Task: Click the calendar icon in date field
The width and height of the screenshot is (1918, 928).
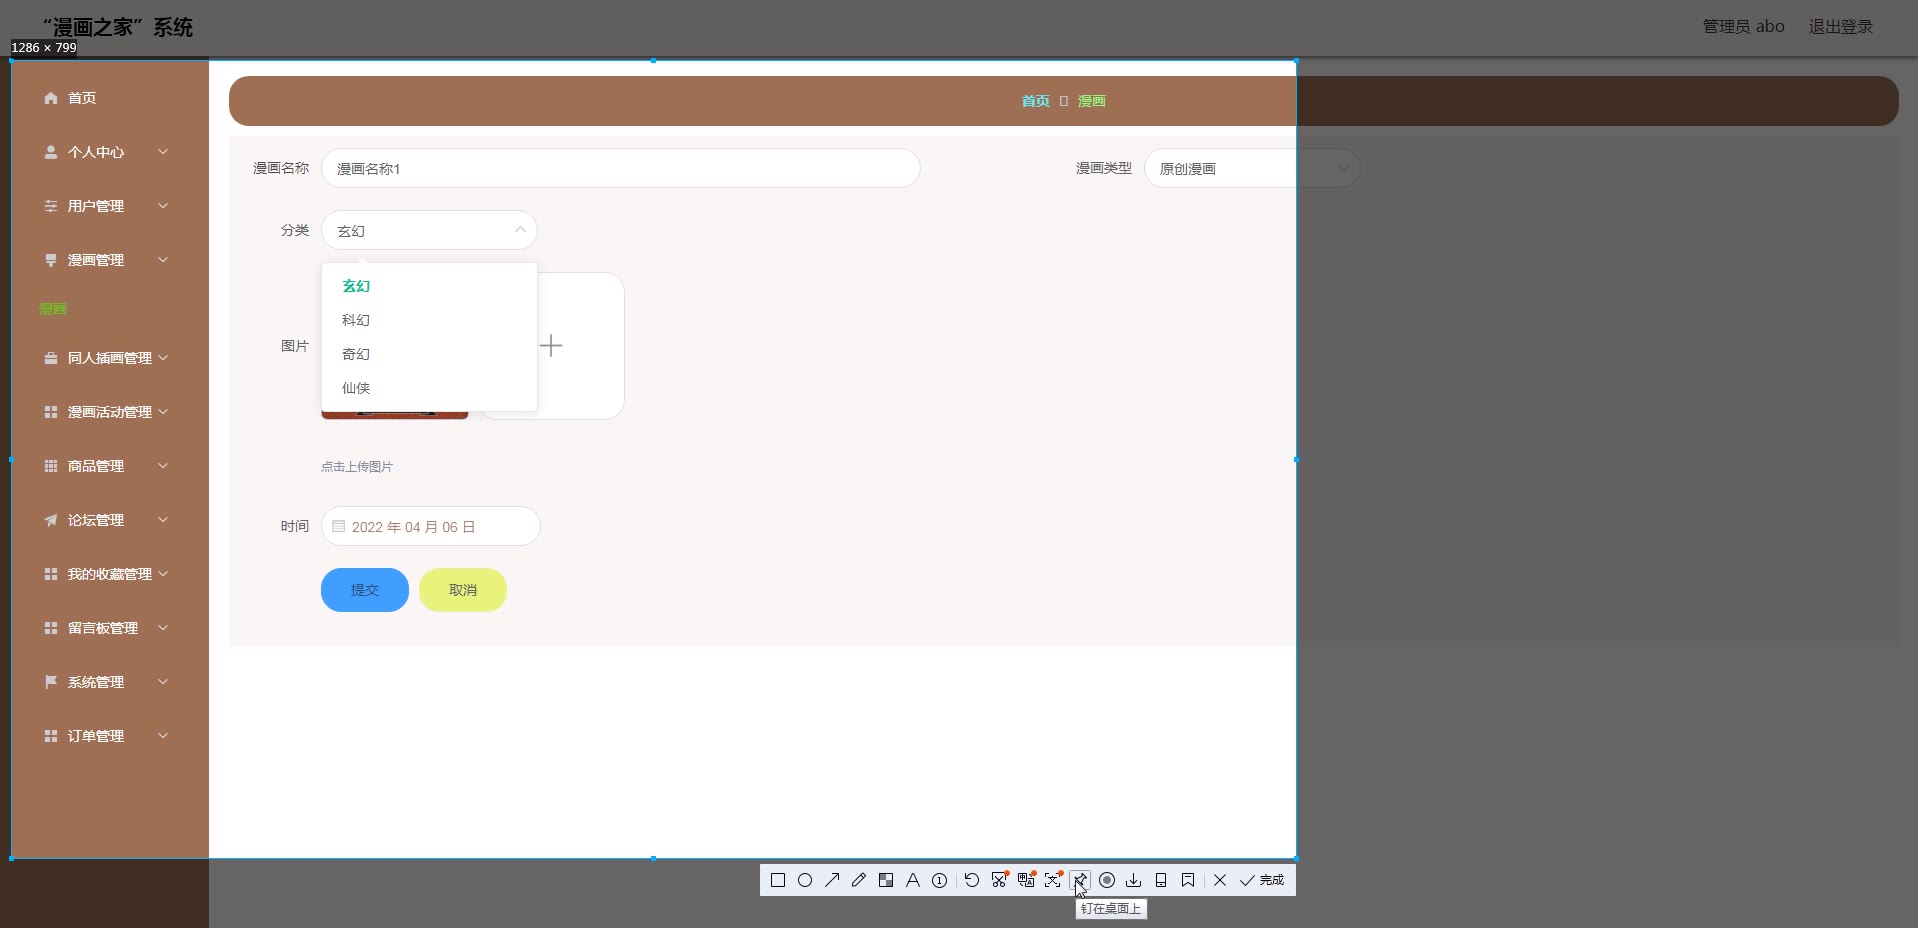Action: pyautogui.click(x=339, y=526)
